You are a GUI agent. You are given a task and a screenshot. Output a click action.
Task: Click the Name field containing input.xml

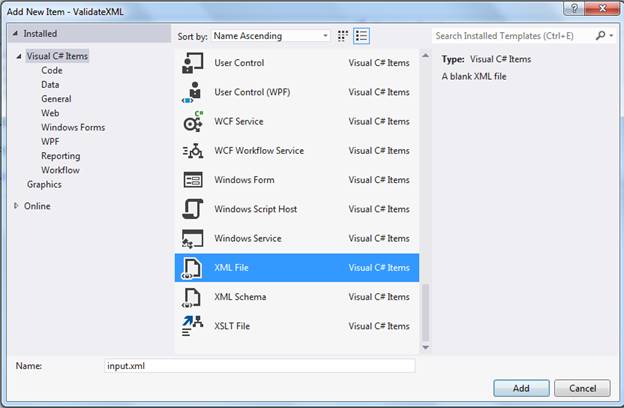tap(259, 366)
